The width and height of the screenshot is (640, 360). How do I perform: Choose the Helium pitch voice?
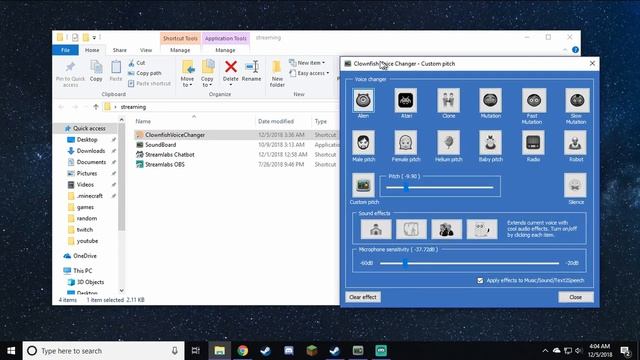pyautogui.click(x=448, y=143)
